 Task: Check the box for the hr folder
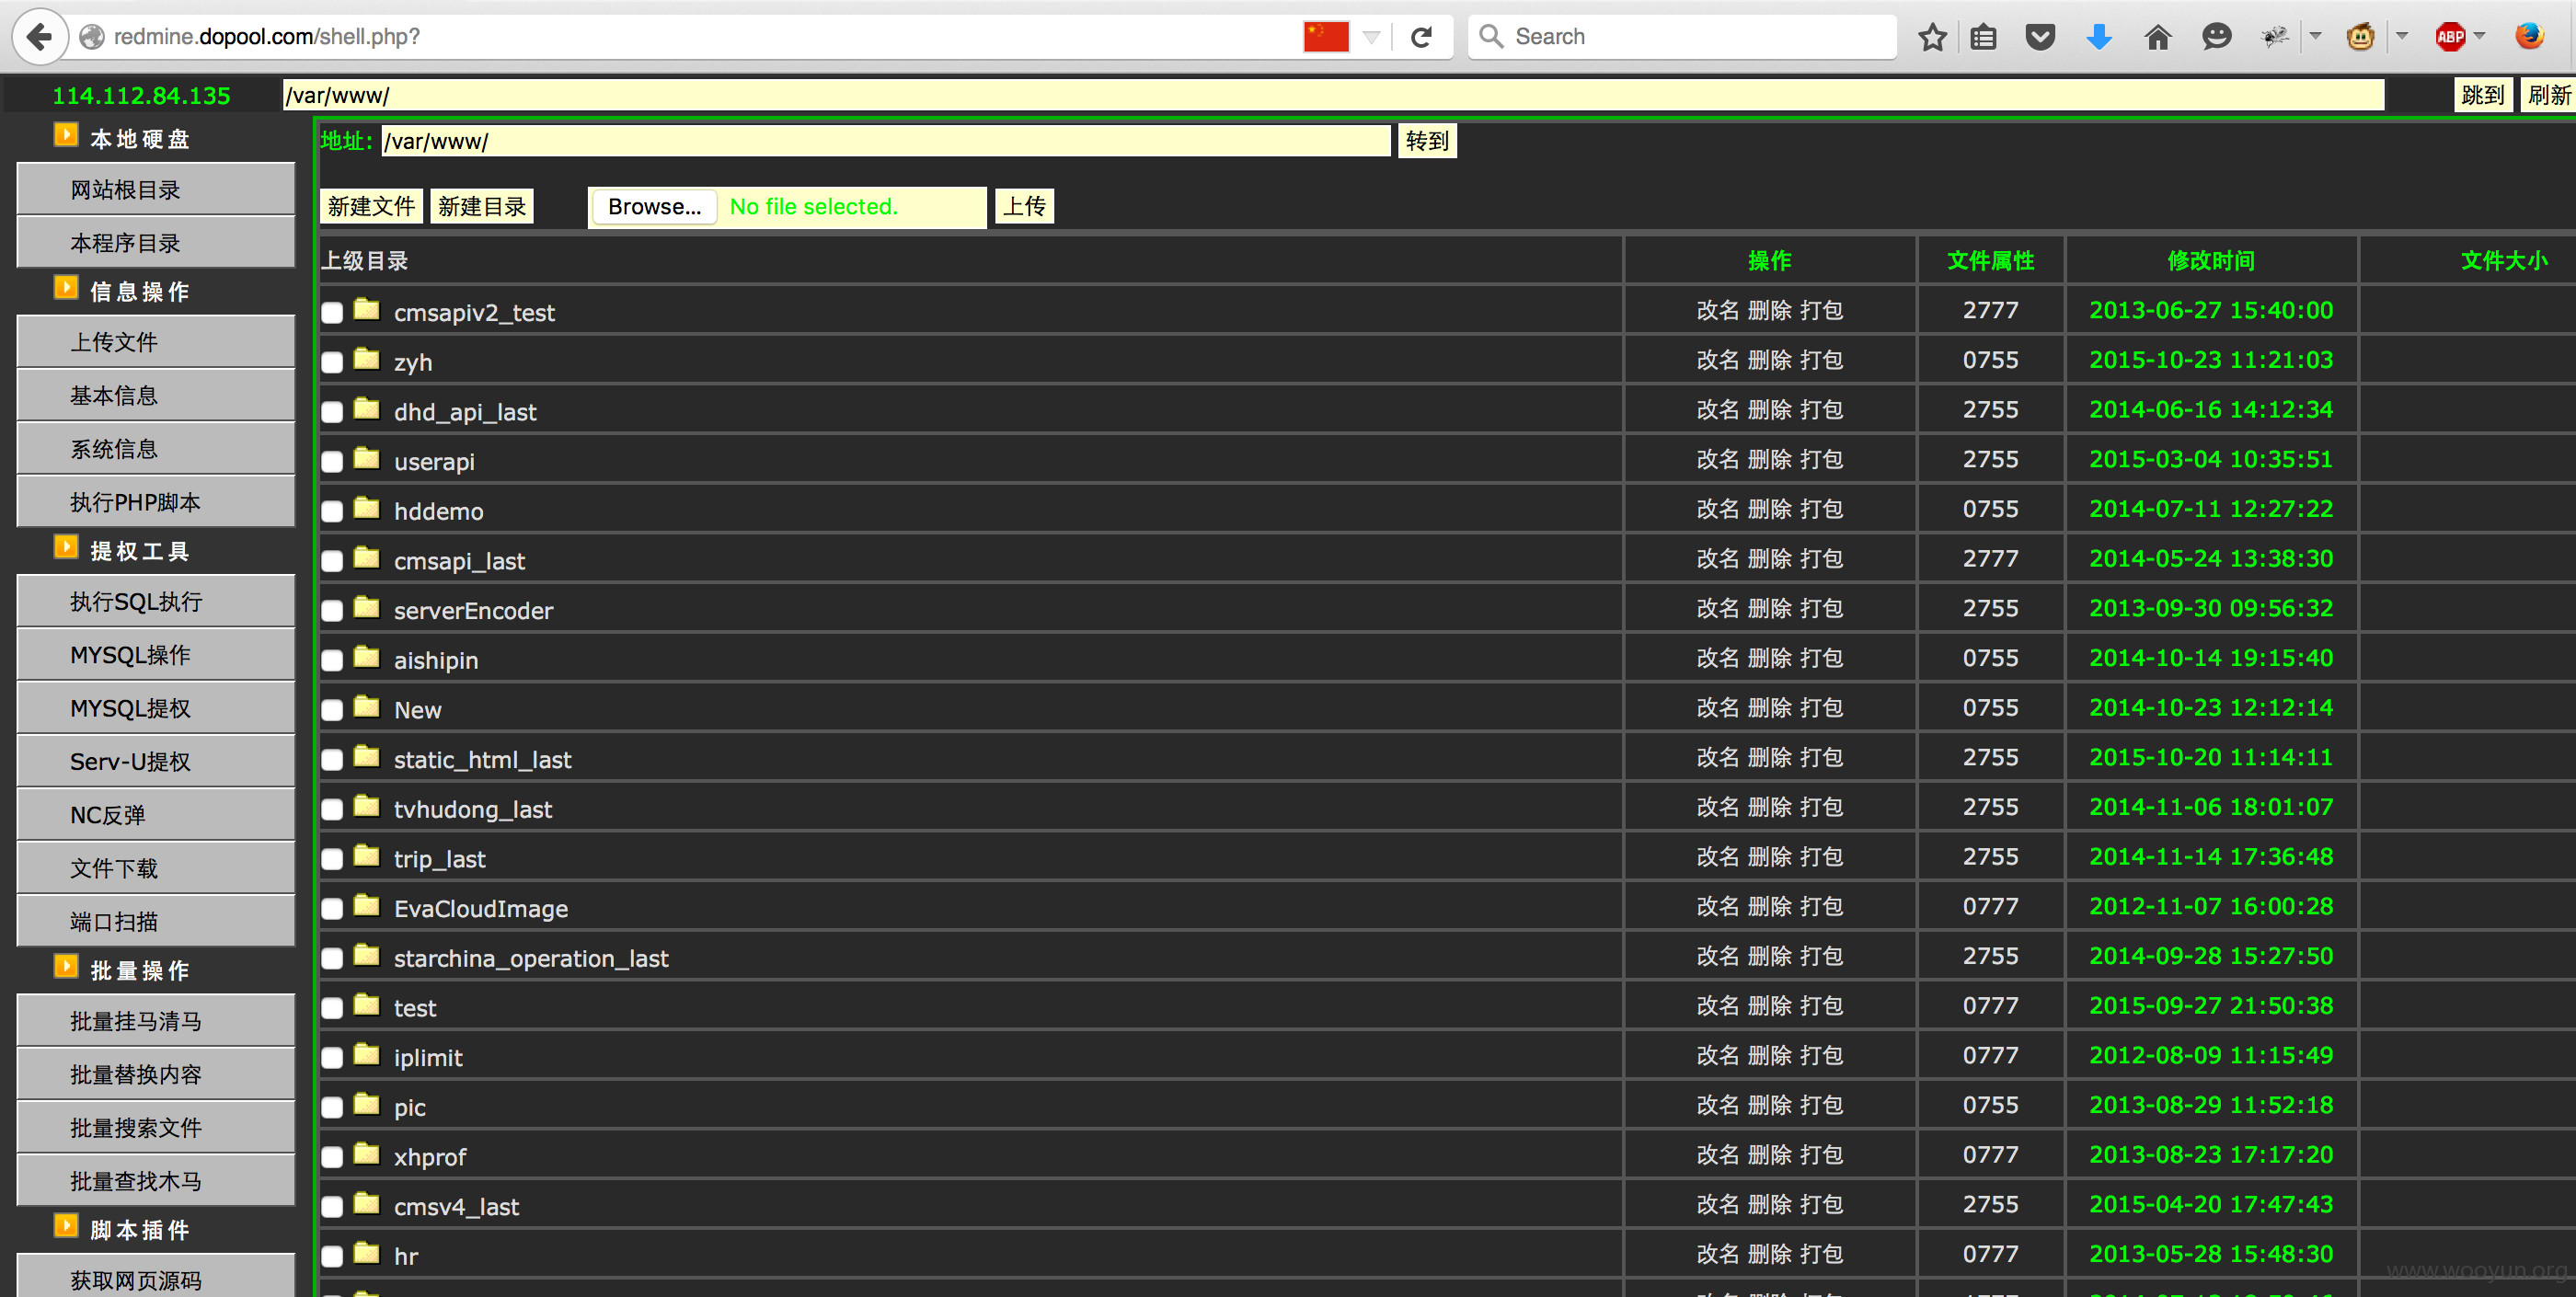coord(332,1256)
